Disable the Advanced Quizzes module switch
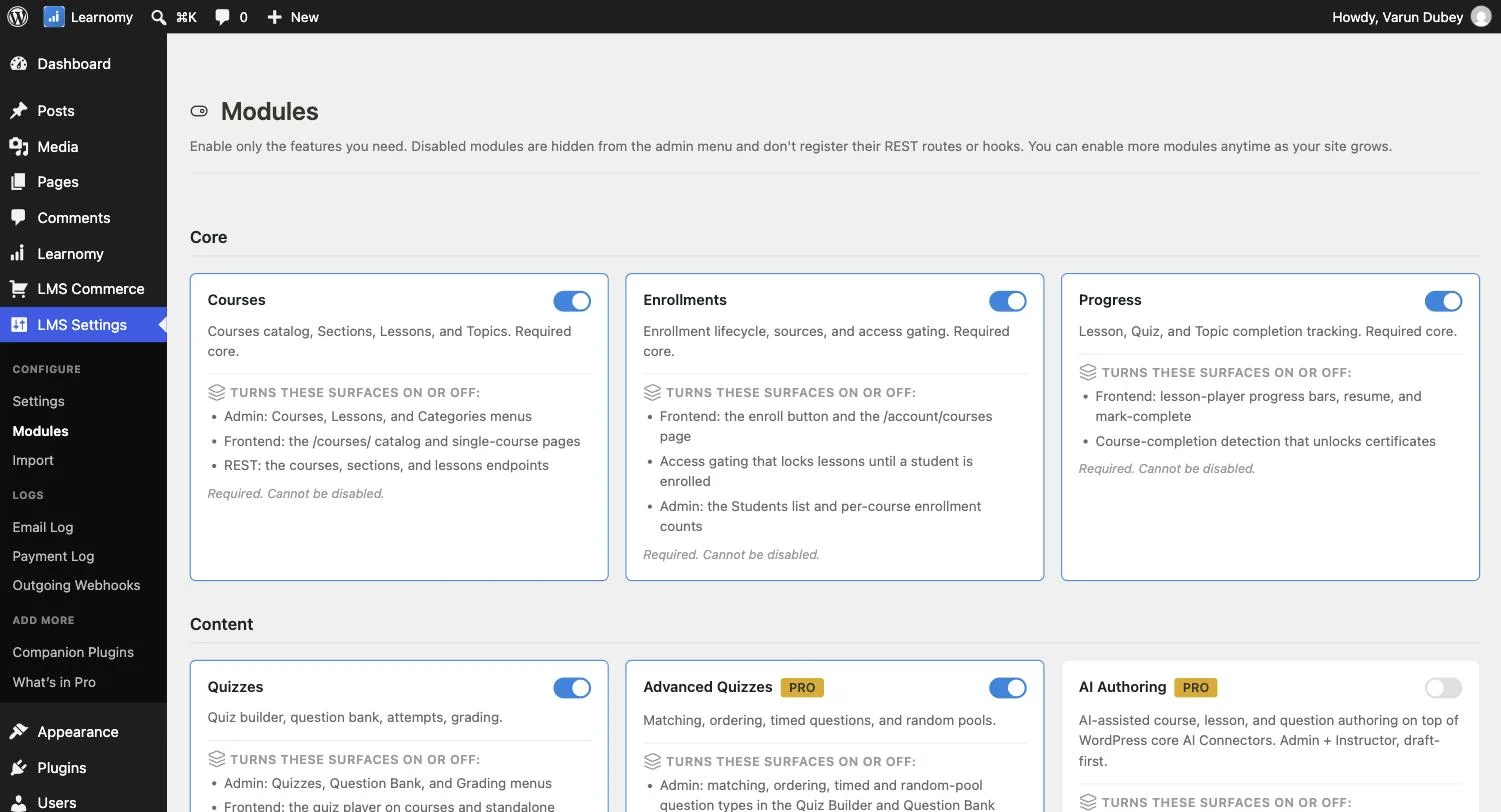Image resolution: width=1501 pixels, height=812 pixels. click(1008, 688)
